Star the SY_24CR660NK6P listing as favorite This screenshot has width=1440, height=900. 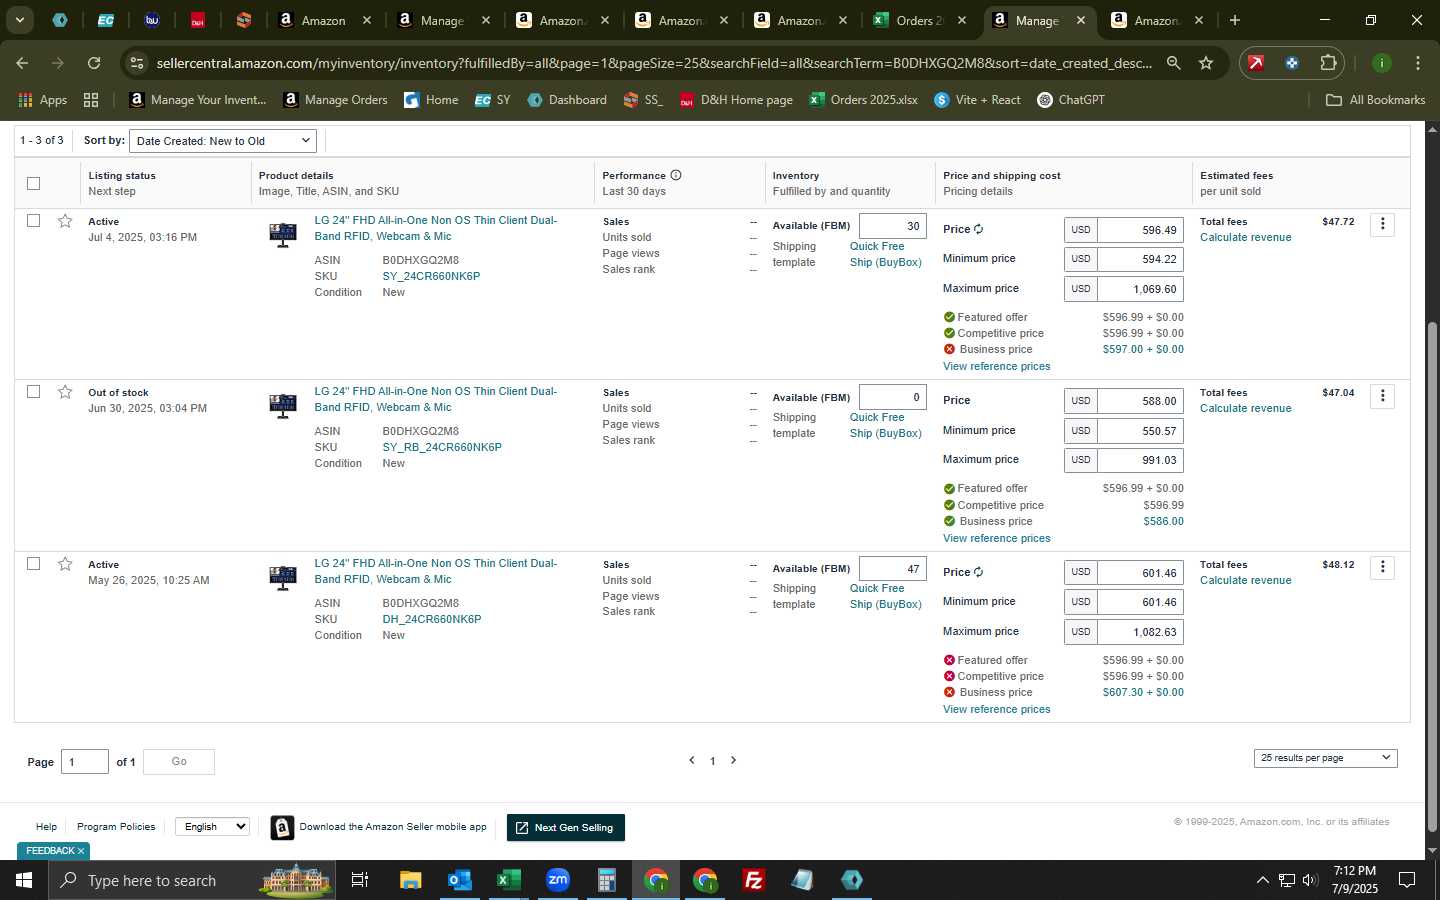click(x=65, y=221)
